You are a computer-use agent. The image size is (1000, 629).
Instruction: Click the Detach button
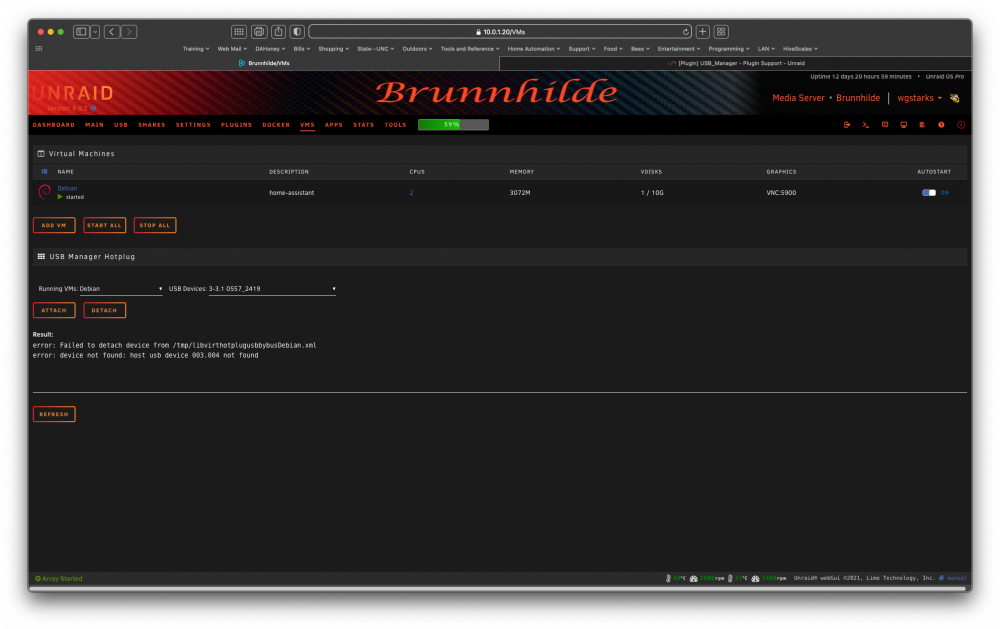click(105, 310)
